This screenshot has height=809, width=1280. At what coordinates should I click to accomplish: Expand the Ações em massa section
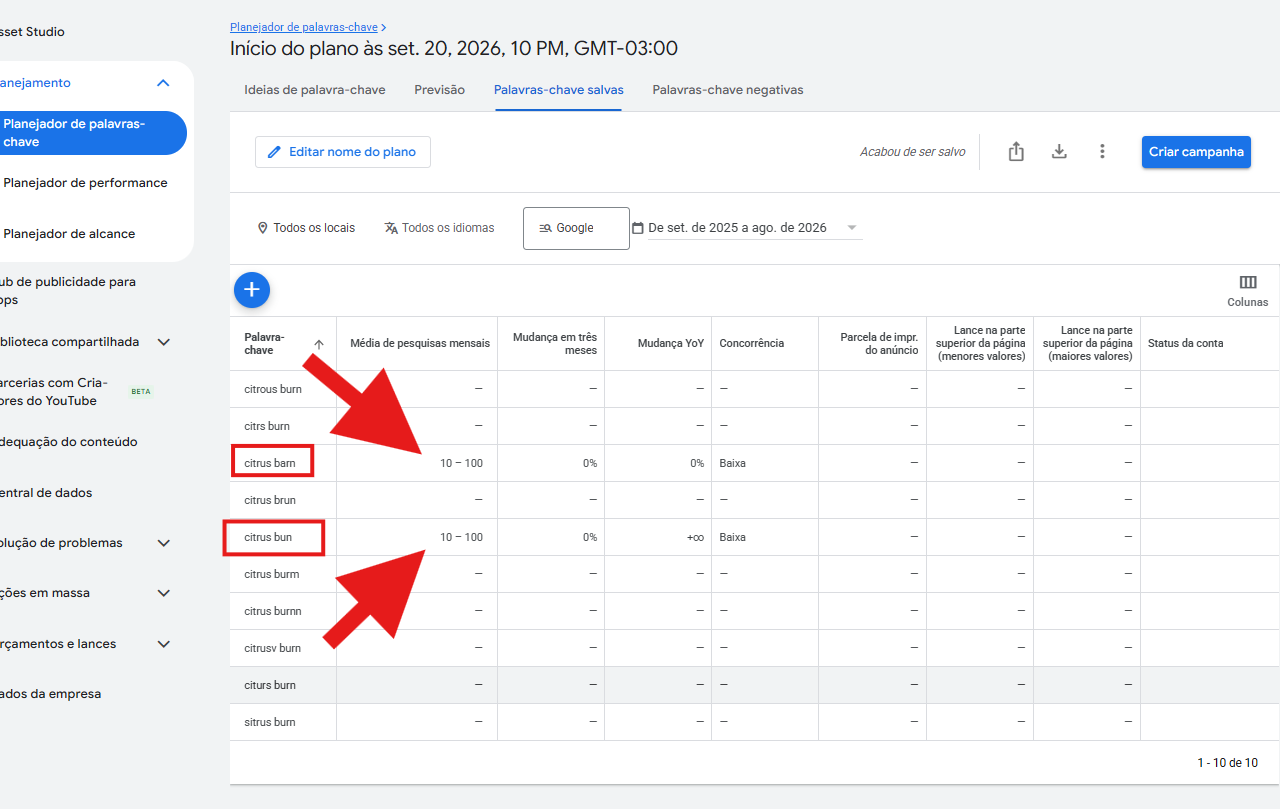(164, 593)
